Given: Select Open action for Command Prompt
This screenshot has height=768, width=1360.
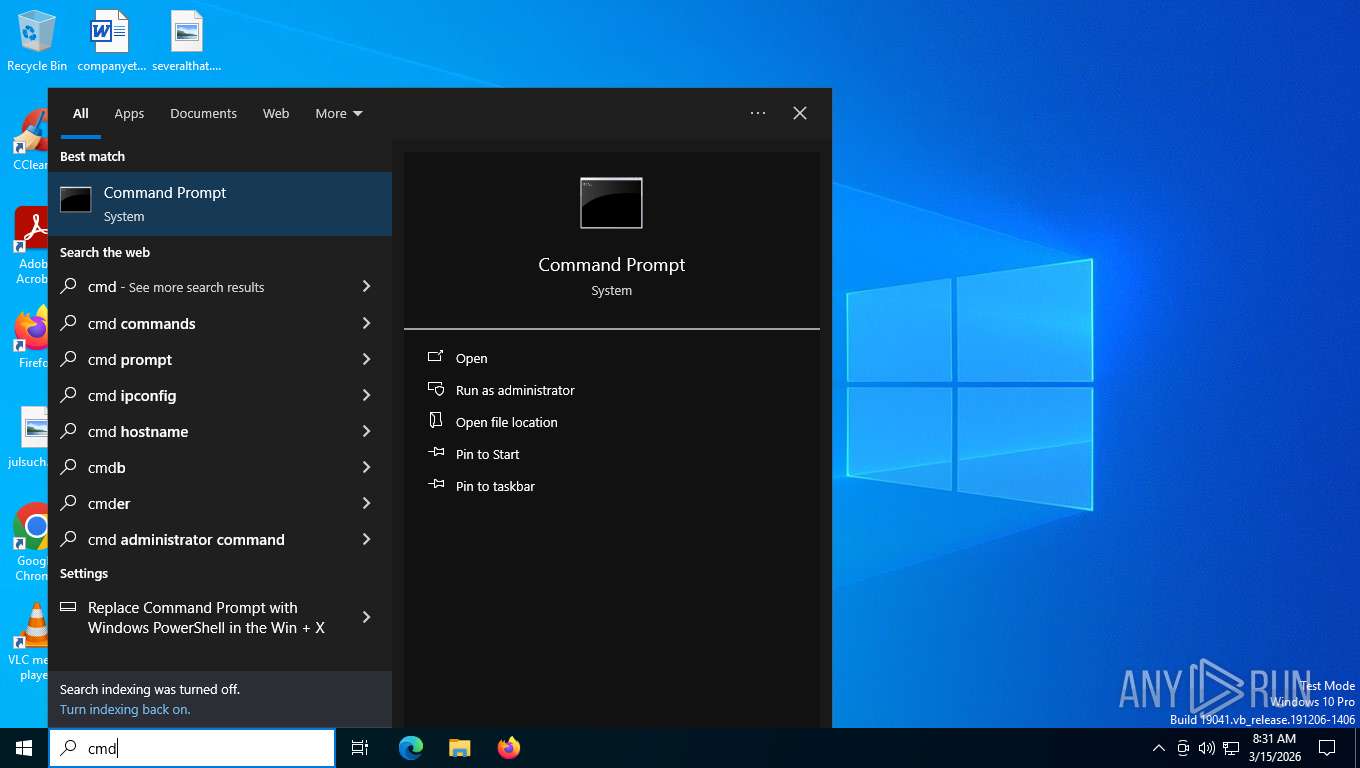Looking at the screenshot, I should pyautogui.click(x=471, y=358).
